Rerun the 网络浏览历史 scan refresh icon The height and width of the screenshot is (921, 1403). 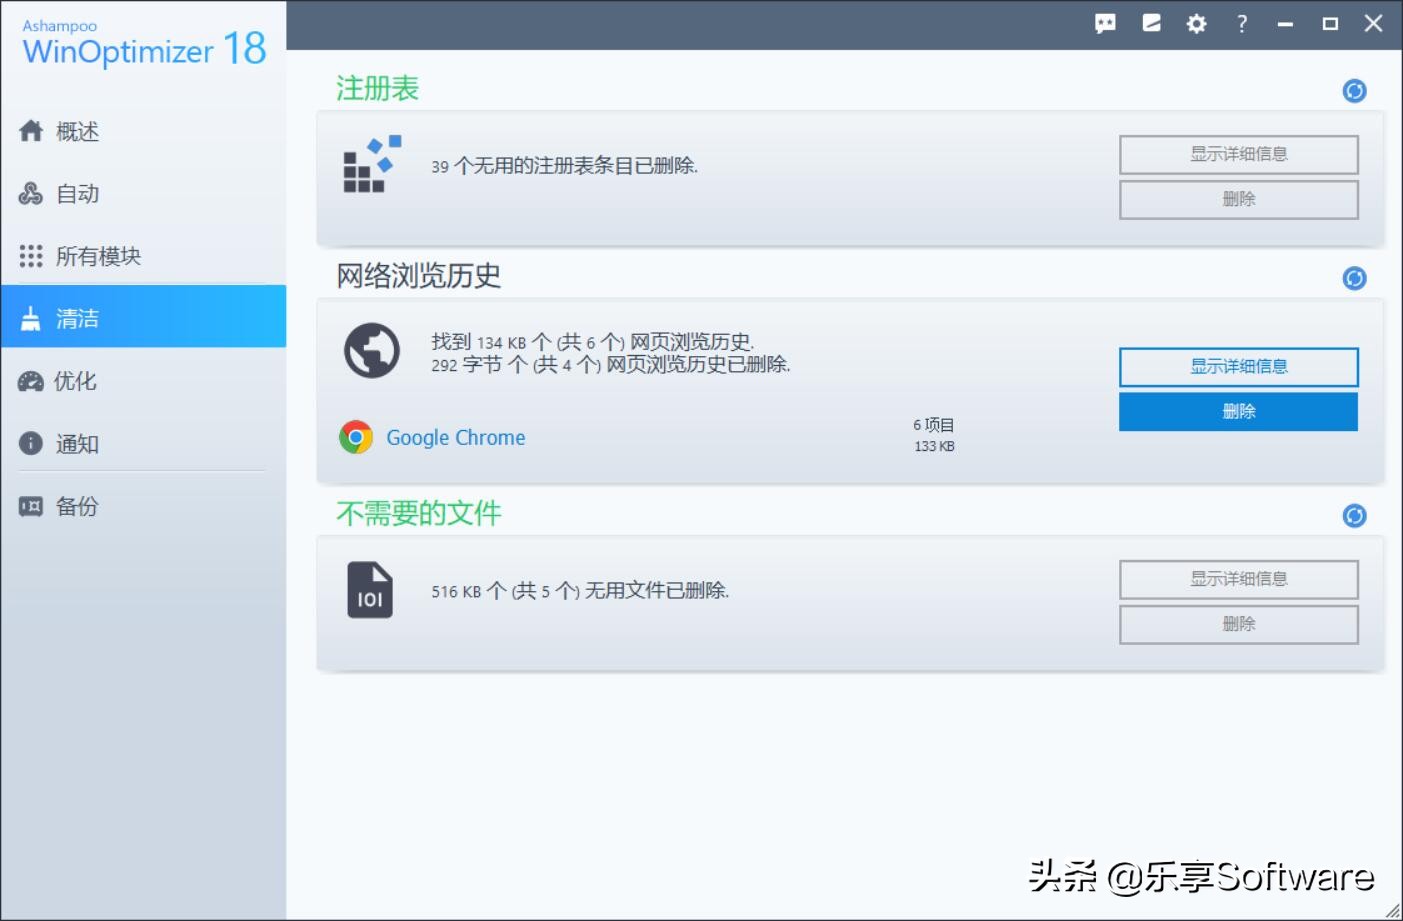(1354, 278)
